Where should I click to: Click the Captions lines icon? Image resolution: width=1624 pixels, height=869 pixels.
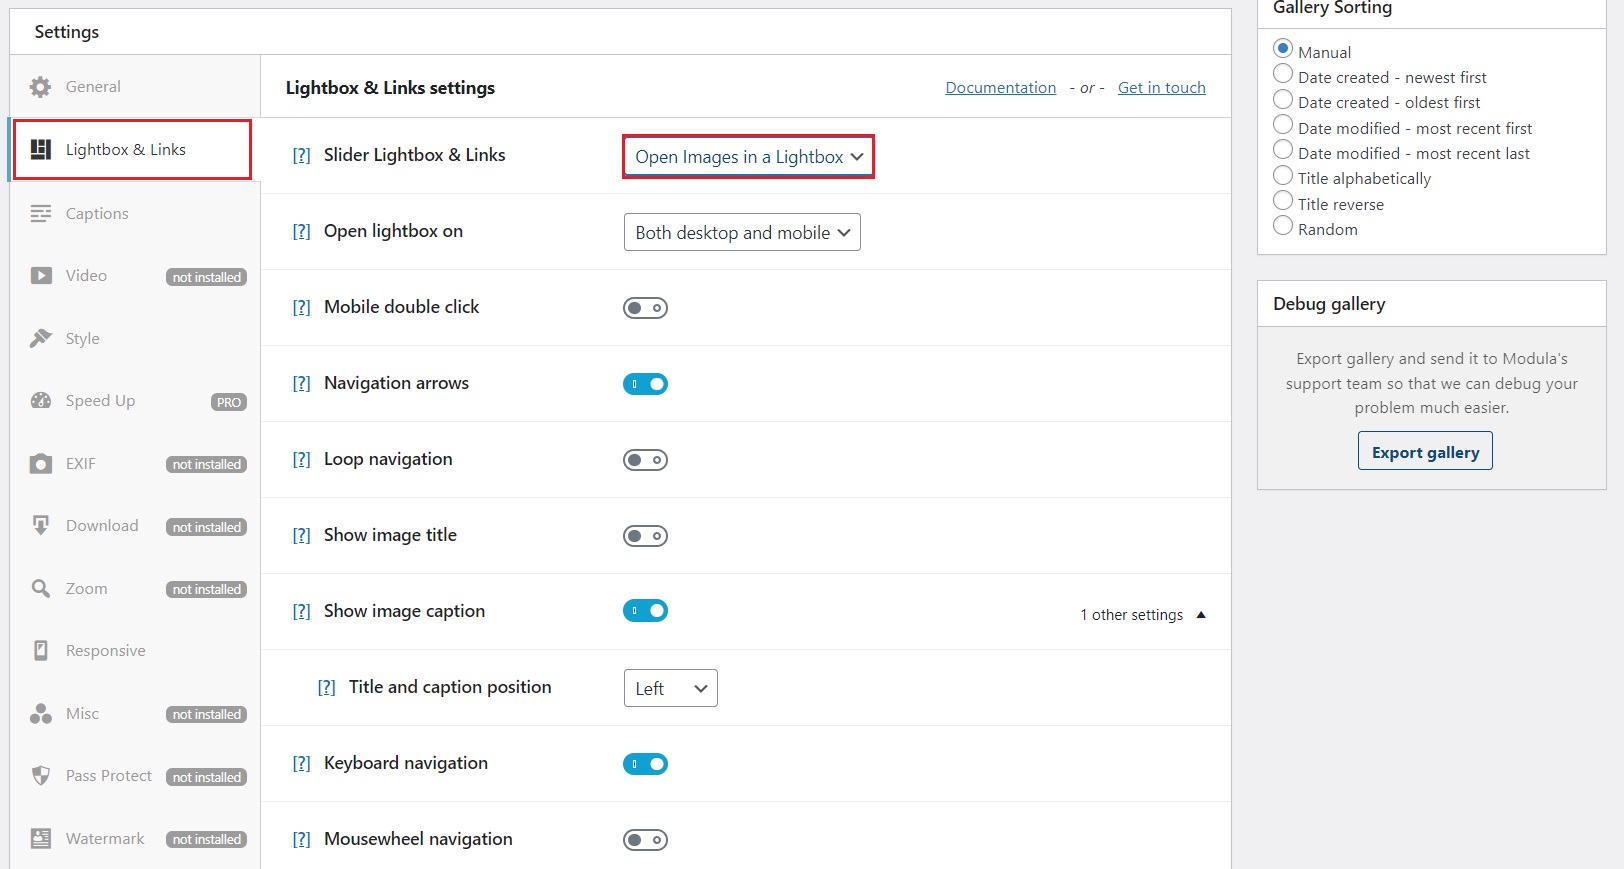(x=40, y=214)
